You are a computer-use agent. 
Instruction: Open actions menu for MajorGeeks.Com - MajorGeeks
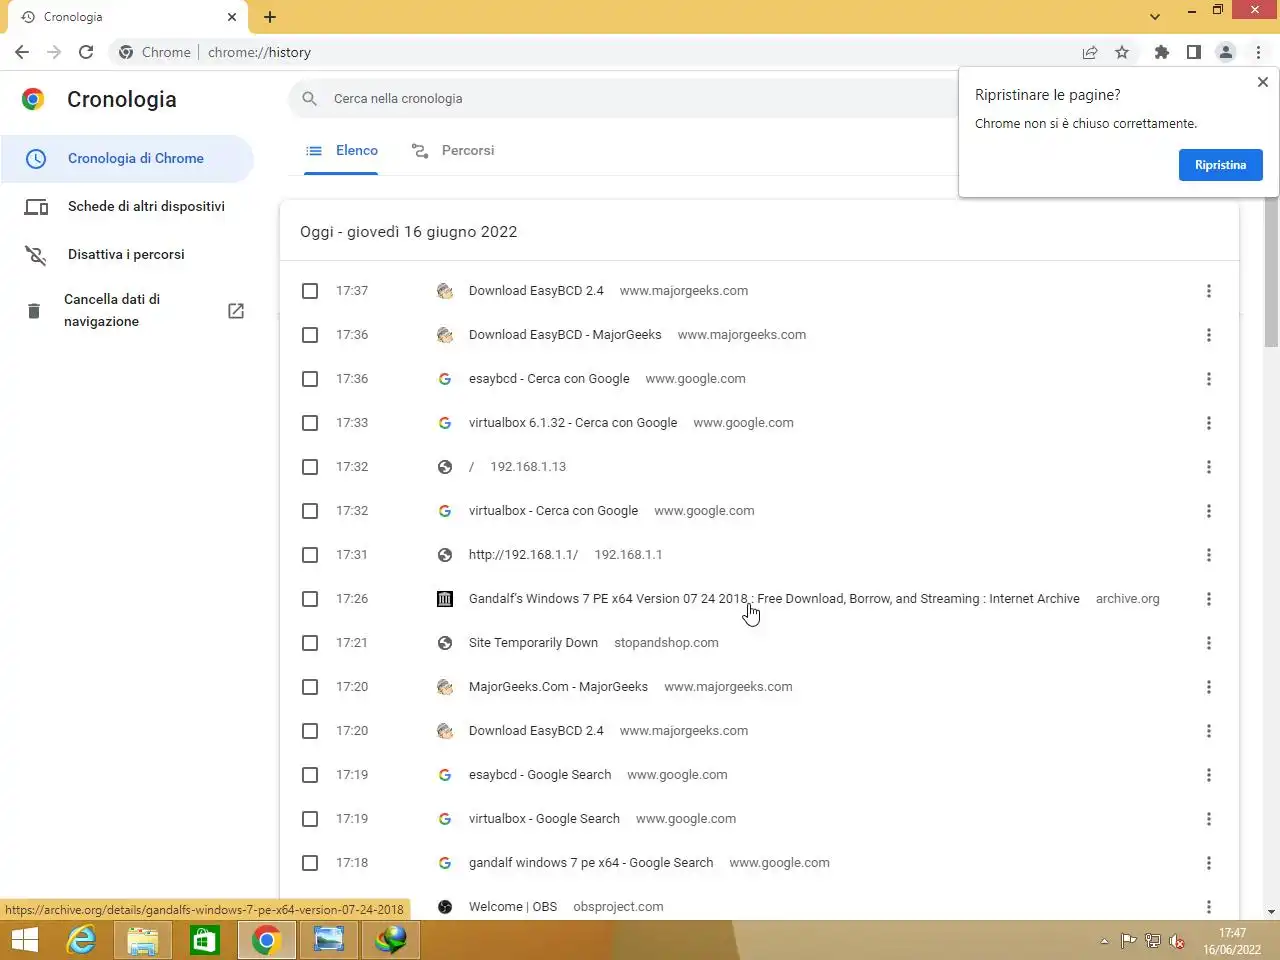coord(1208,687)
